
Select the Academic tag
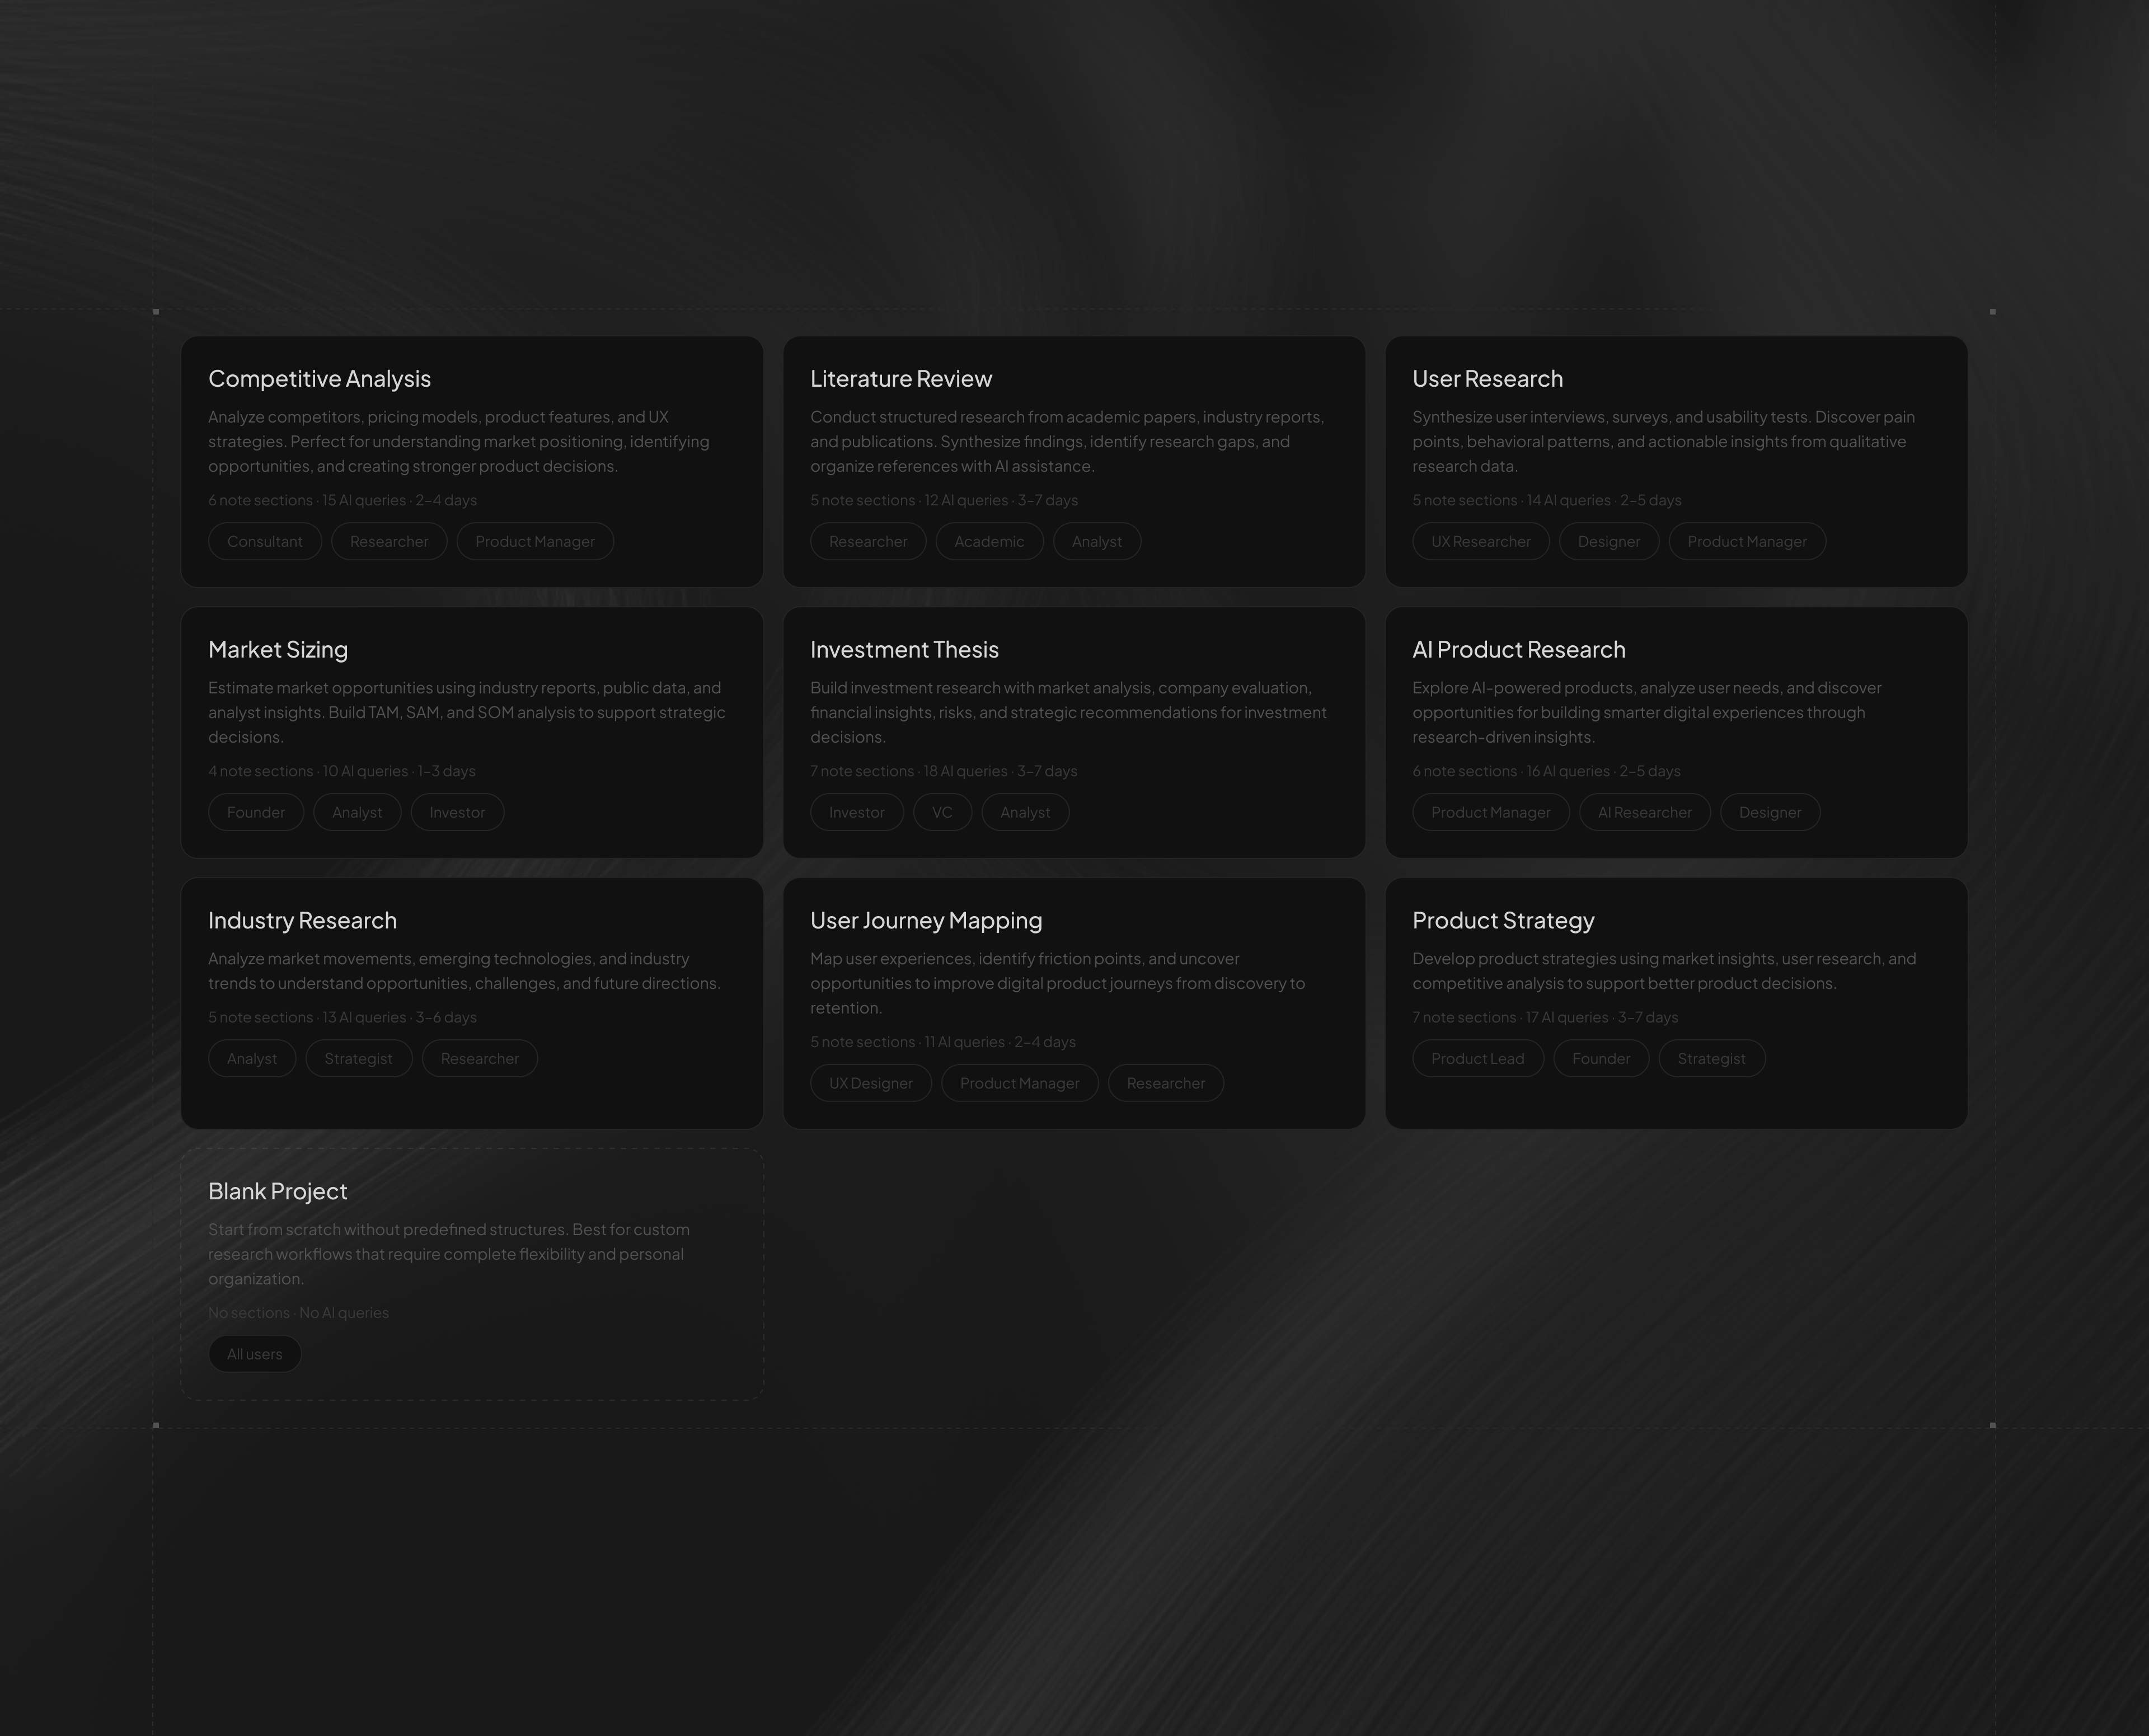coord(989,541)
